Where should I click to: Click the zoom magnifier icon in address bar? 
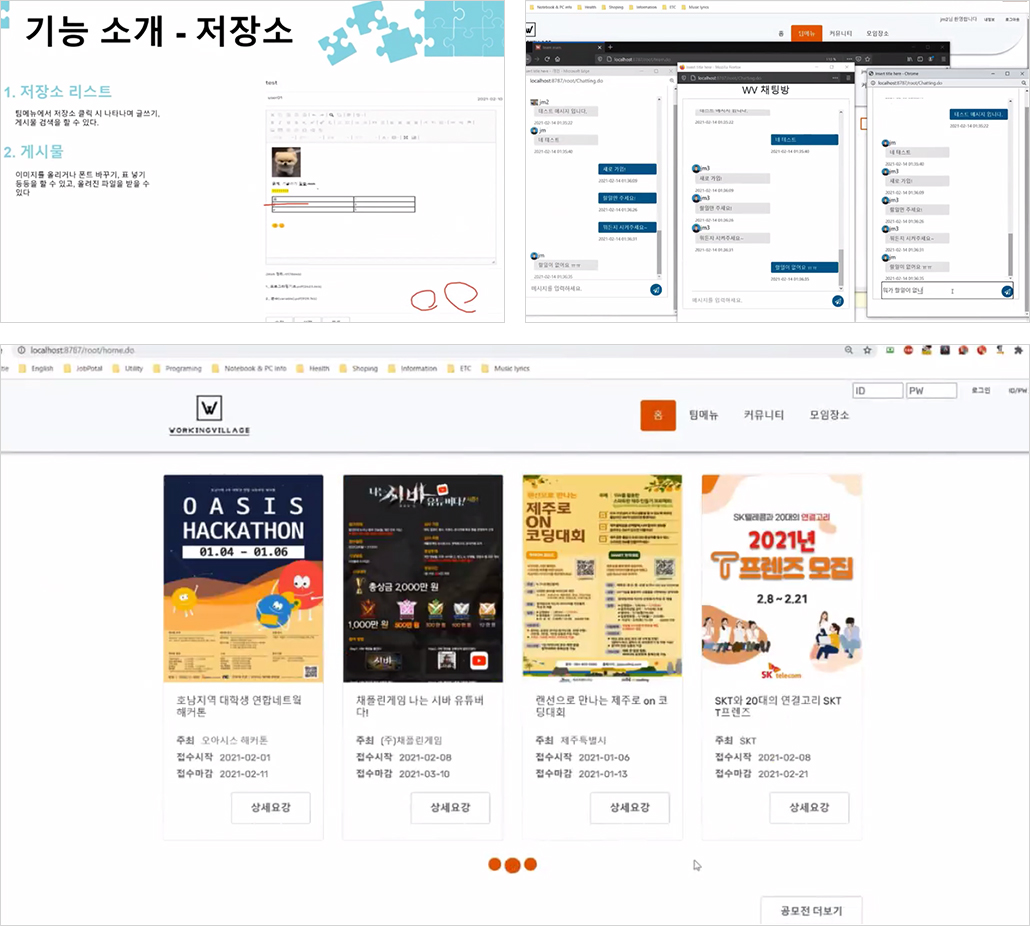[849, 350]
